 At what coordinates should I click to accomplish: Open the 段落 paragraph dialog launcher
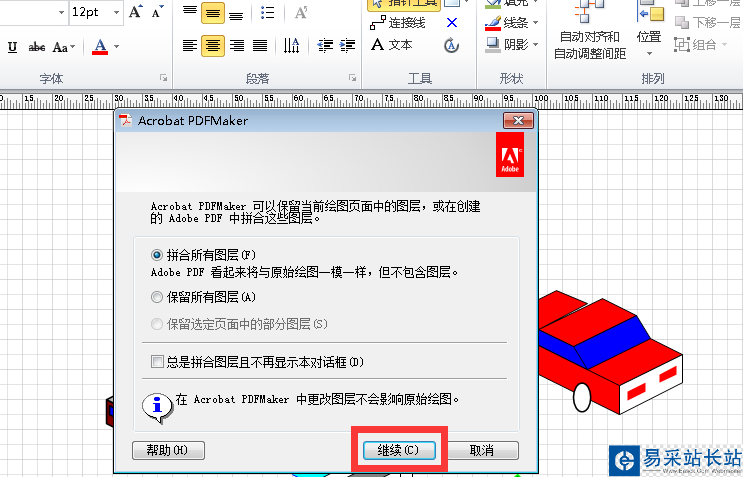tap(353, 78)
